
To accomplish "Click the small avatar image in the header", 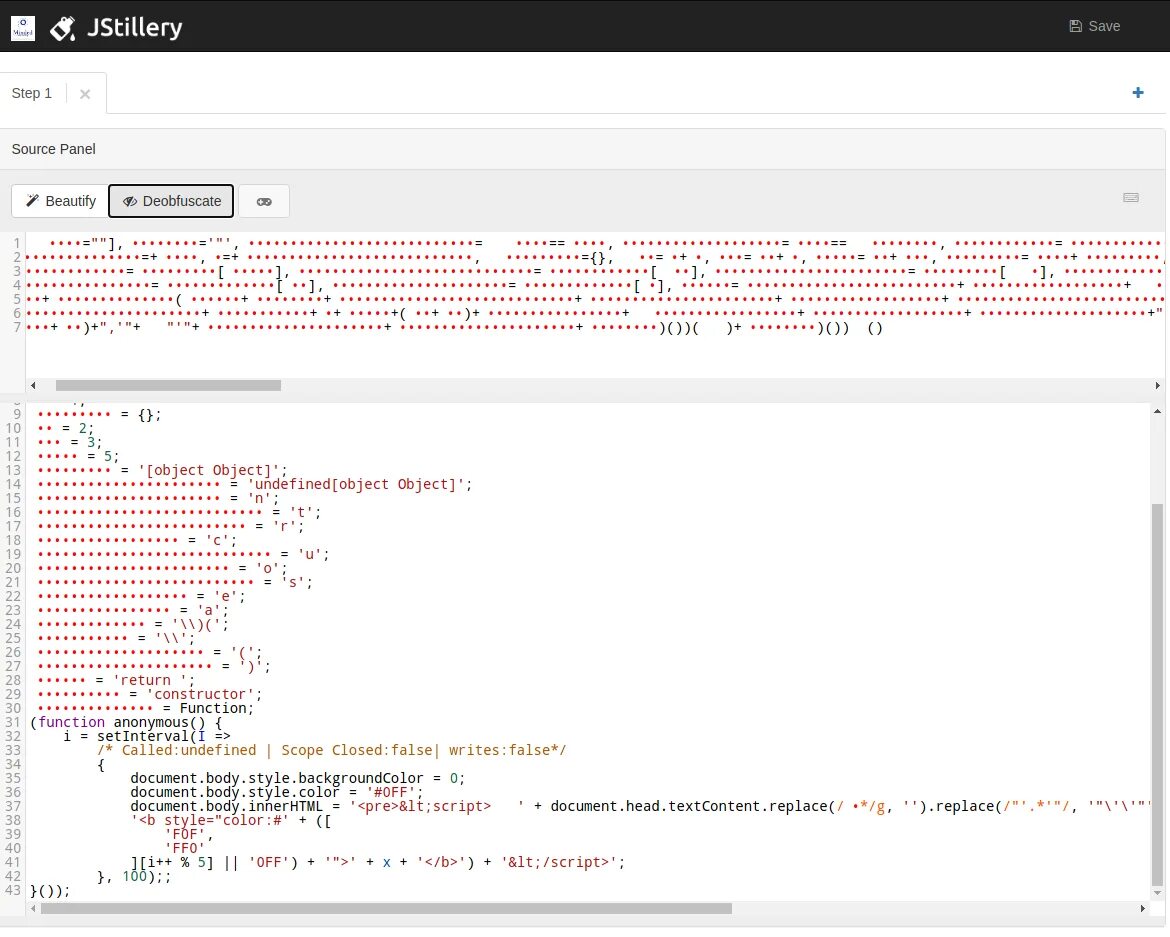I will (23, 28).
